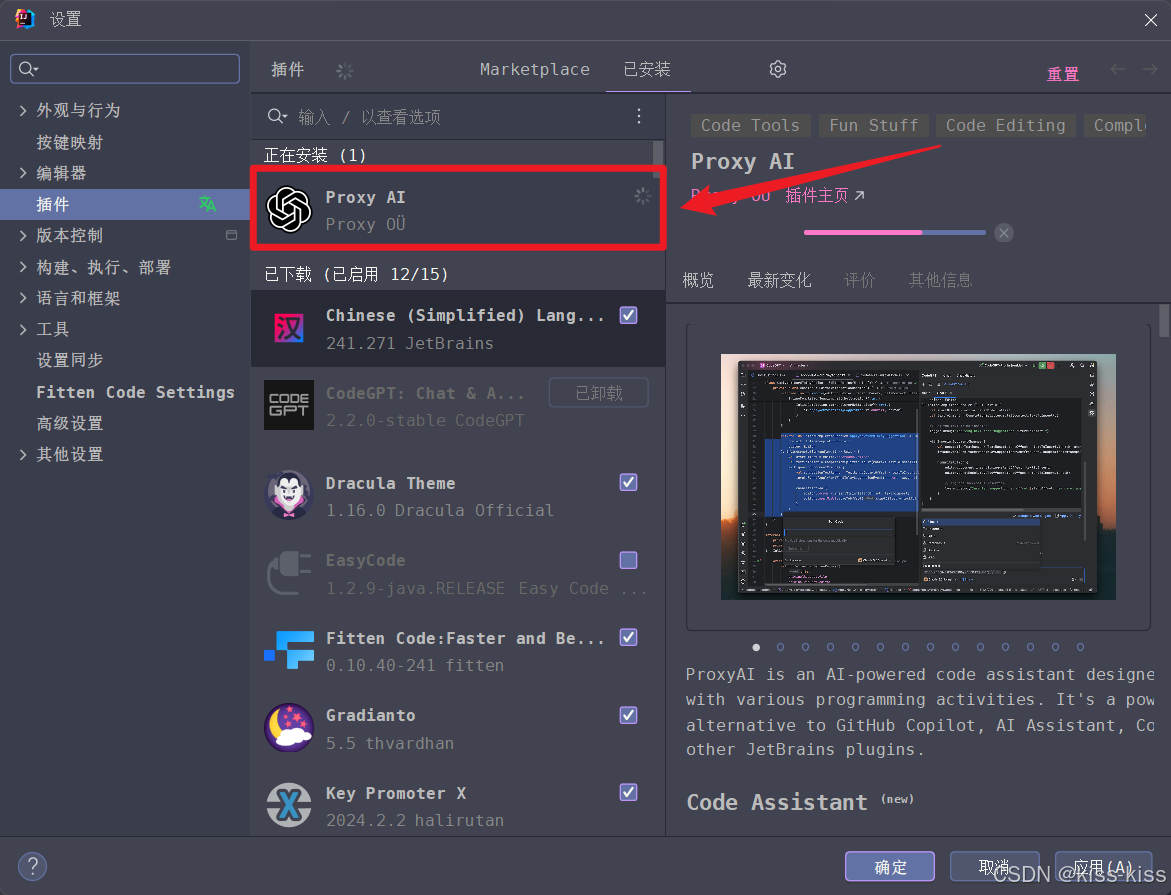Navigate forward with the right arrow
Image resolution: width=1171 pixels, height=895 pixels.
pos(1149,69)
